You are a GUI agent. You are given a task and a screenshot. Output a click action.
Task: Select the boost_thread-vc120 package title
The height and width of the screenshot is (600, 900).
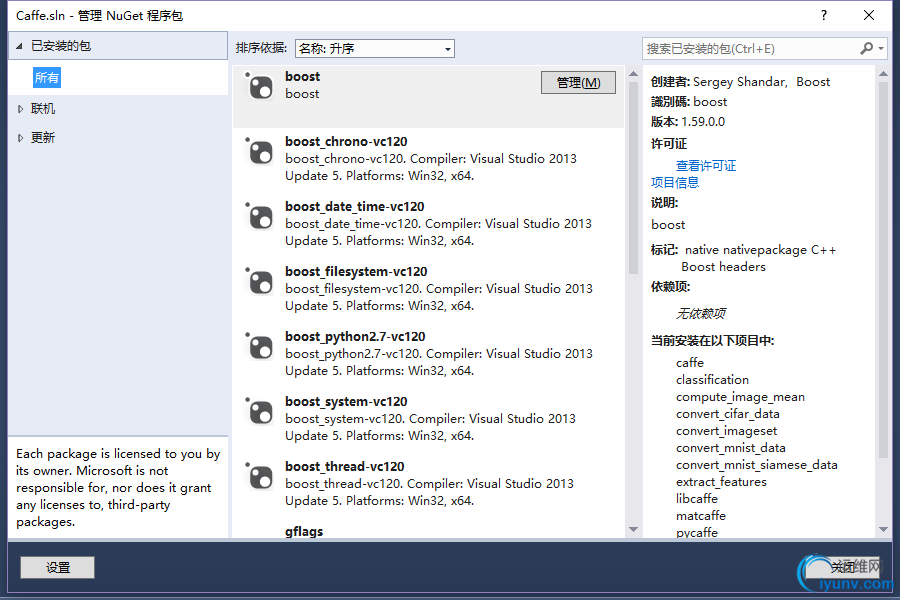coord(345,466)
